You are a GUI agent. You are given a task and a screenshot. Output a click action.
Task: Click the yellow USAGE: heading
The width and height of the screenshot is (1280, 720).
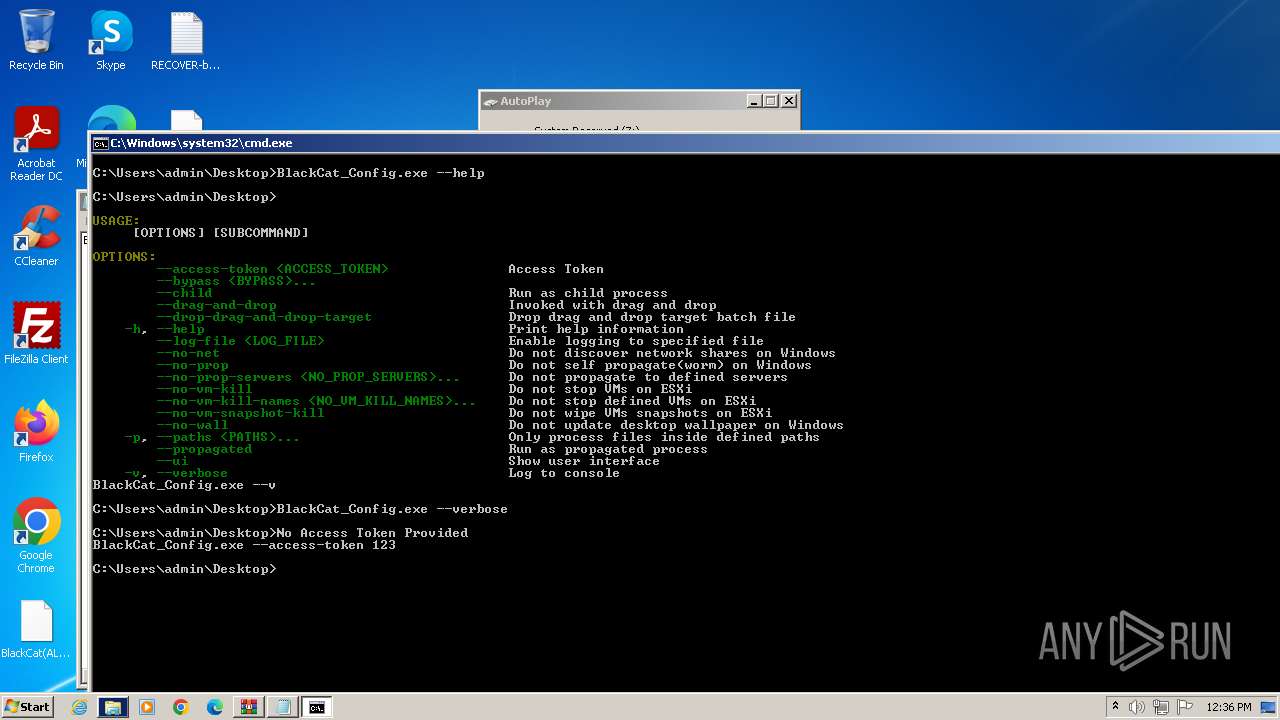point(116,221)
